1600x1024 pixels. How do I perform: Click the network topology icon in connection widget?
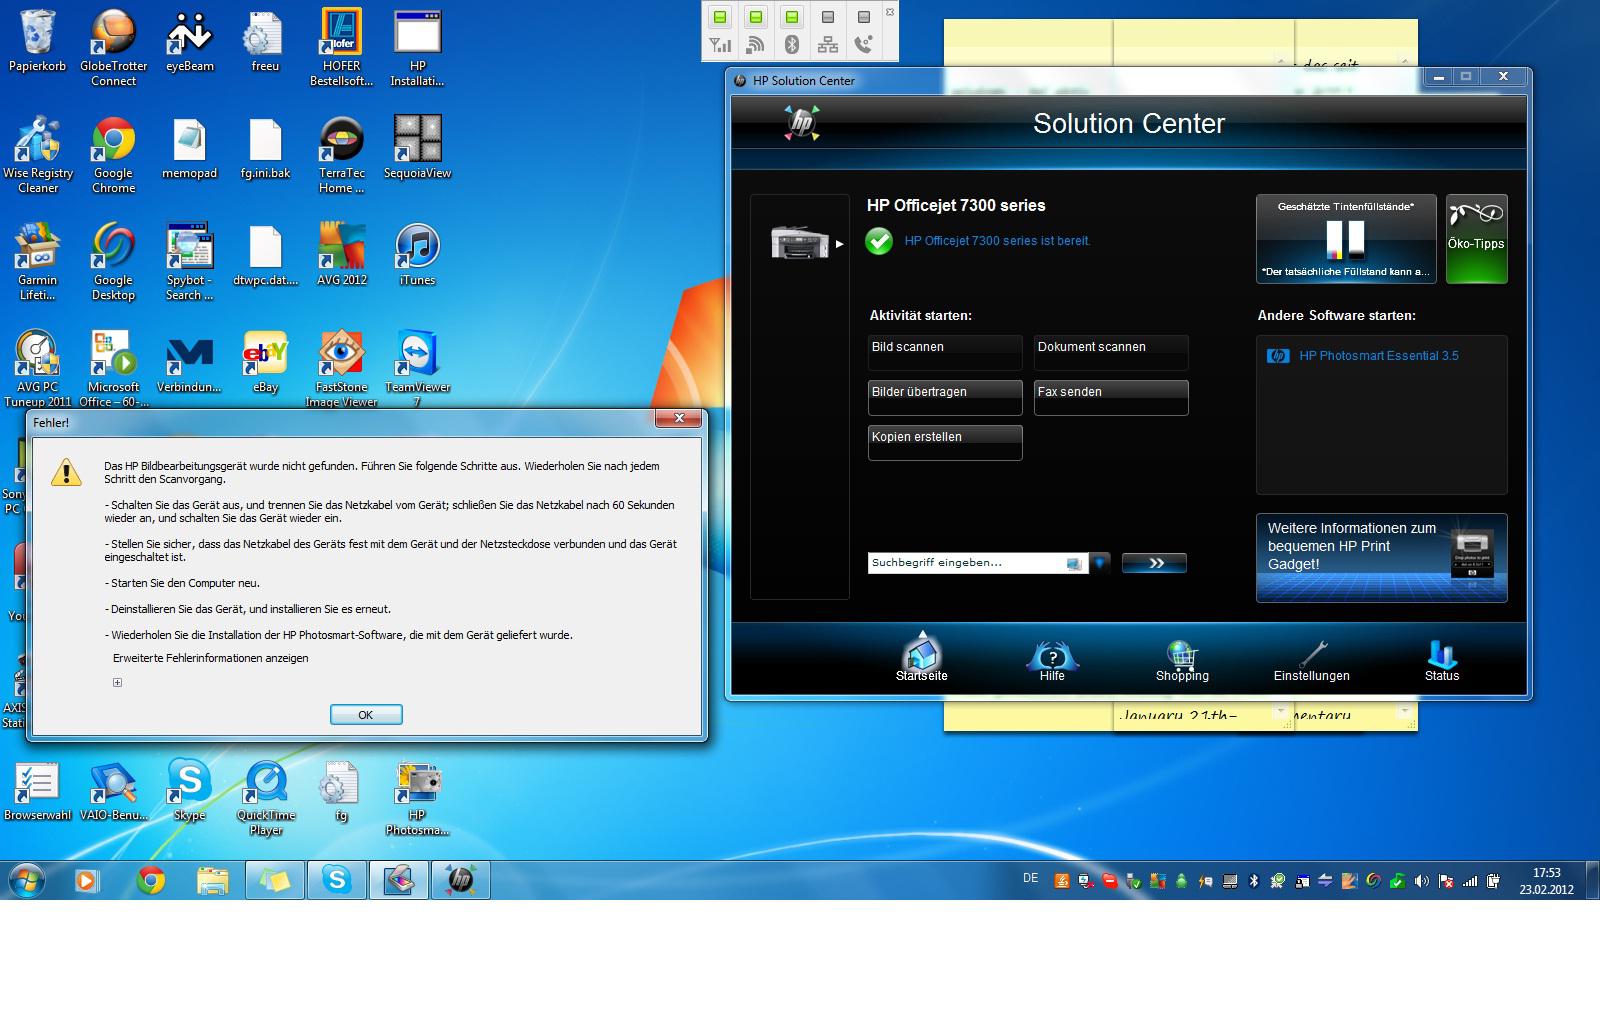(828, 44)
